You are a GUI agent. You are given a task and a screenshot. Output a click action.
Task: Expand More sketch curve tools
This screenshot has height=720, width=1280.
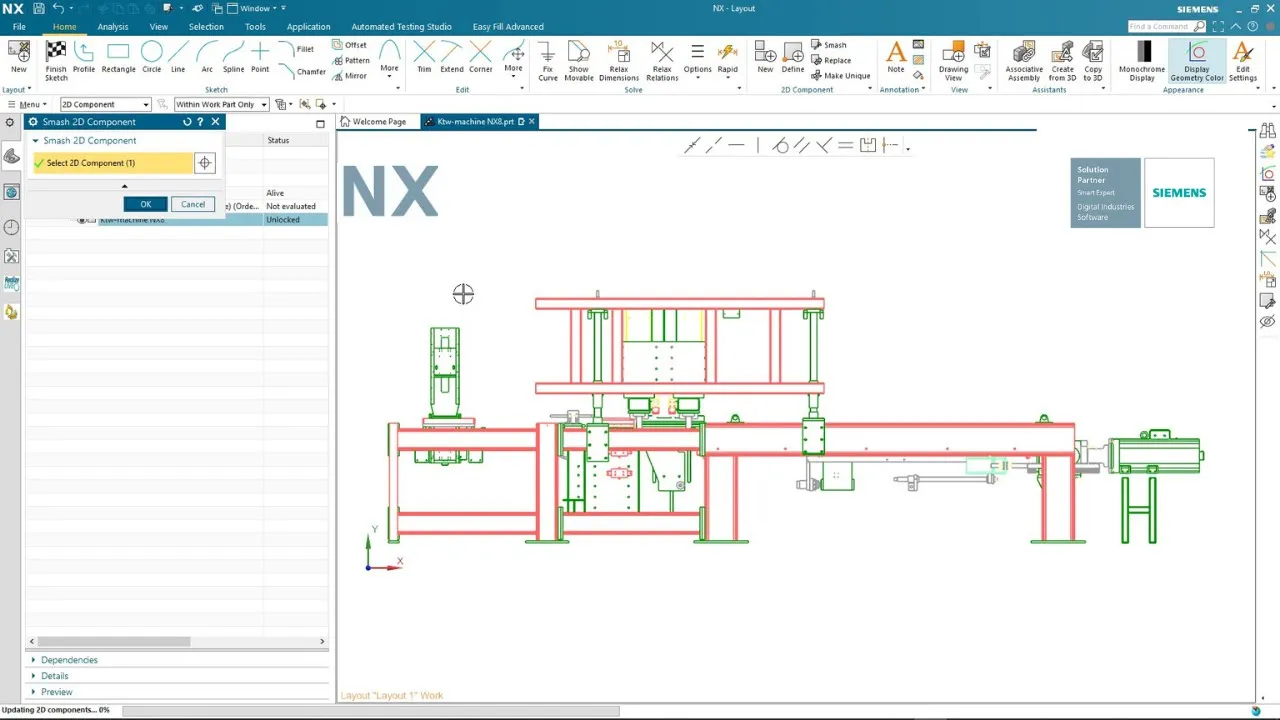(x=389, y=61)
